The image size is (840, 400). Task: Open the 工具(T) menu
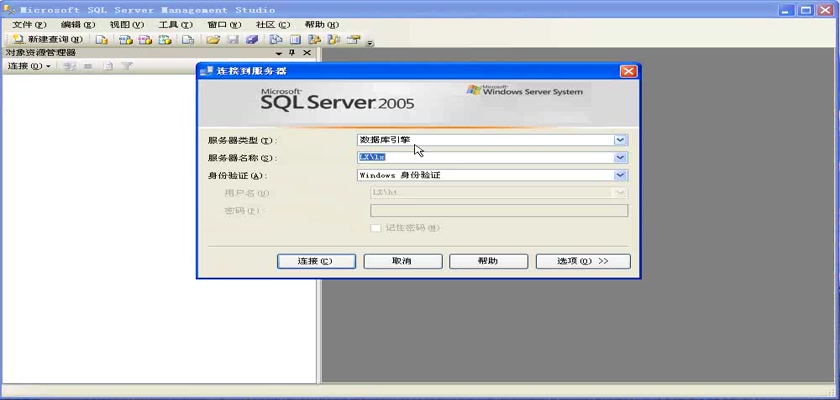[176, 25]
